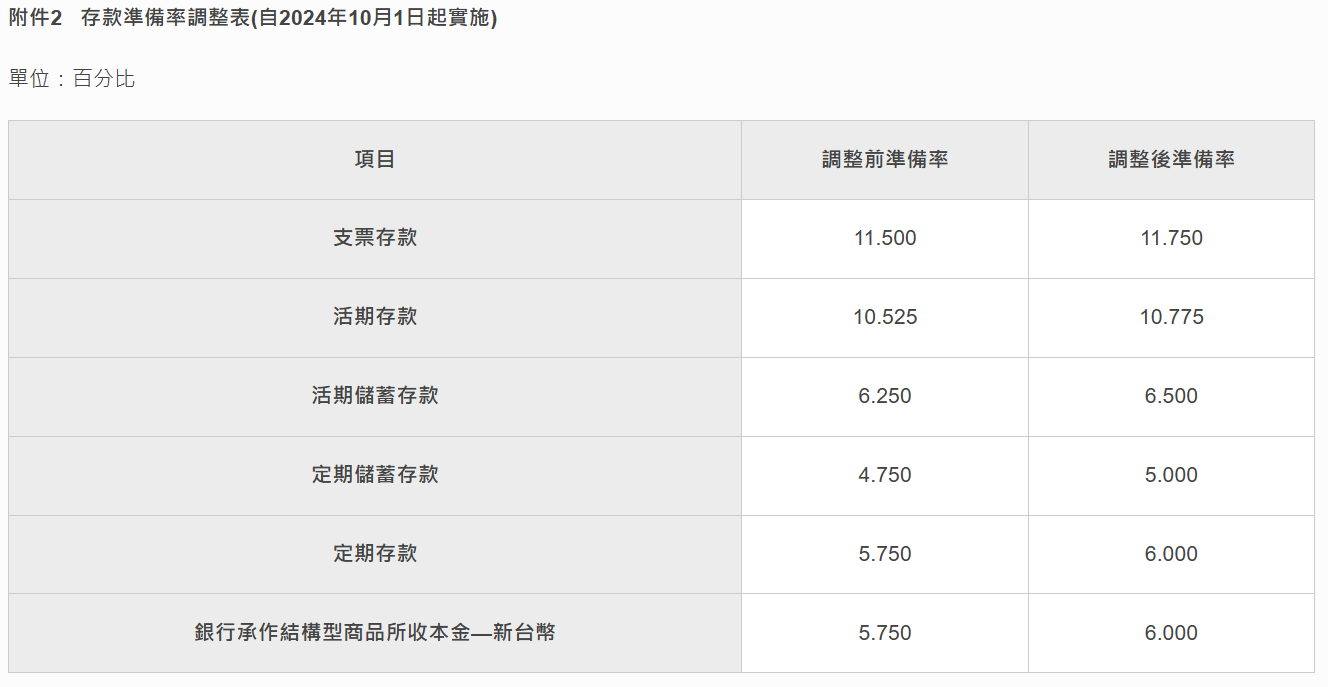Click the 定期存款 row label
The width and height of the screenshot is (1328, 687).
coord(375,554)
